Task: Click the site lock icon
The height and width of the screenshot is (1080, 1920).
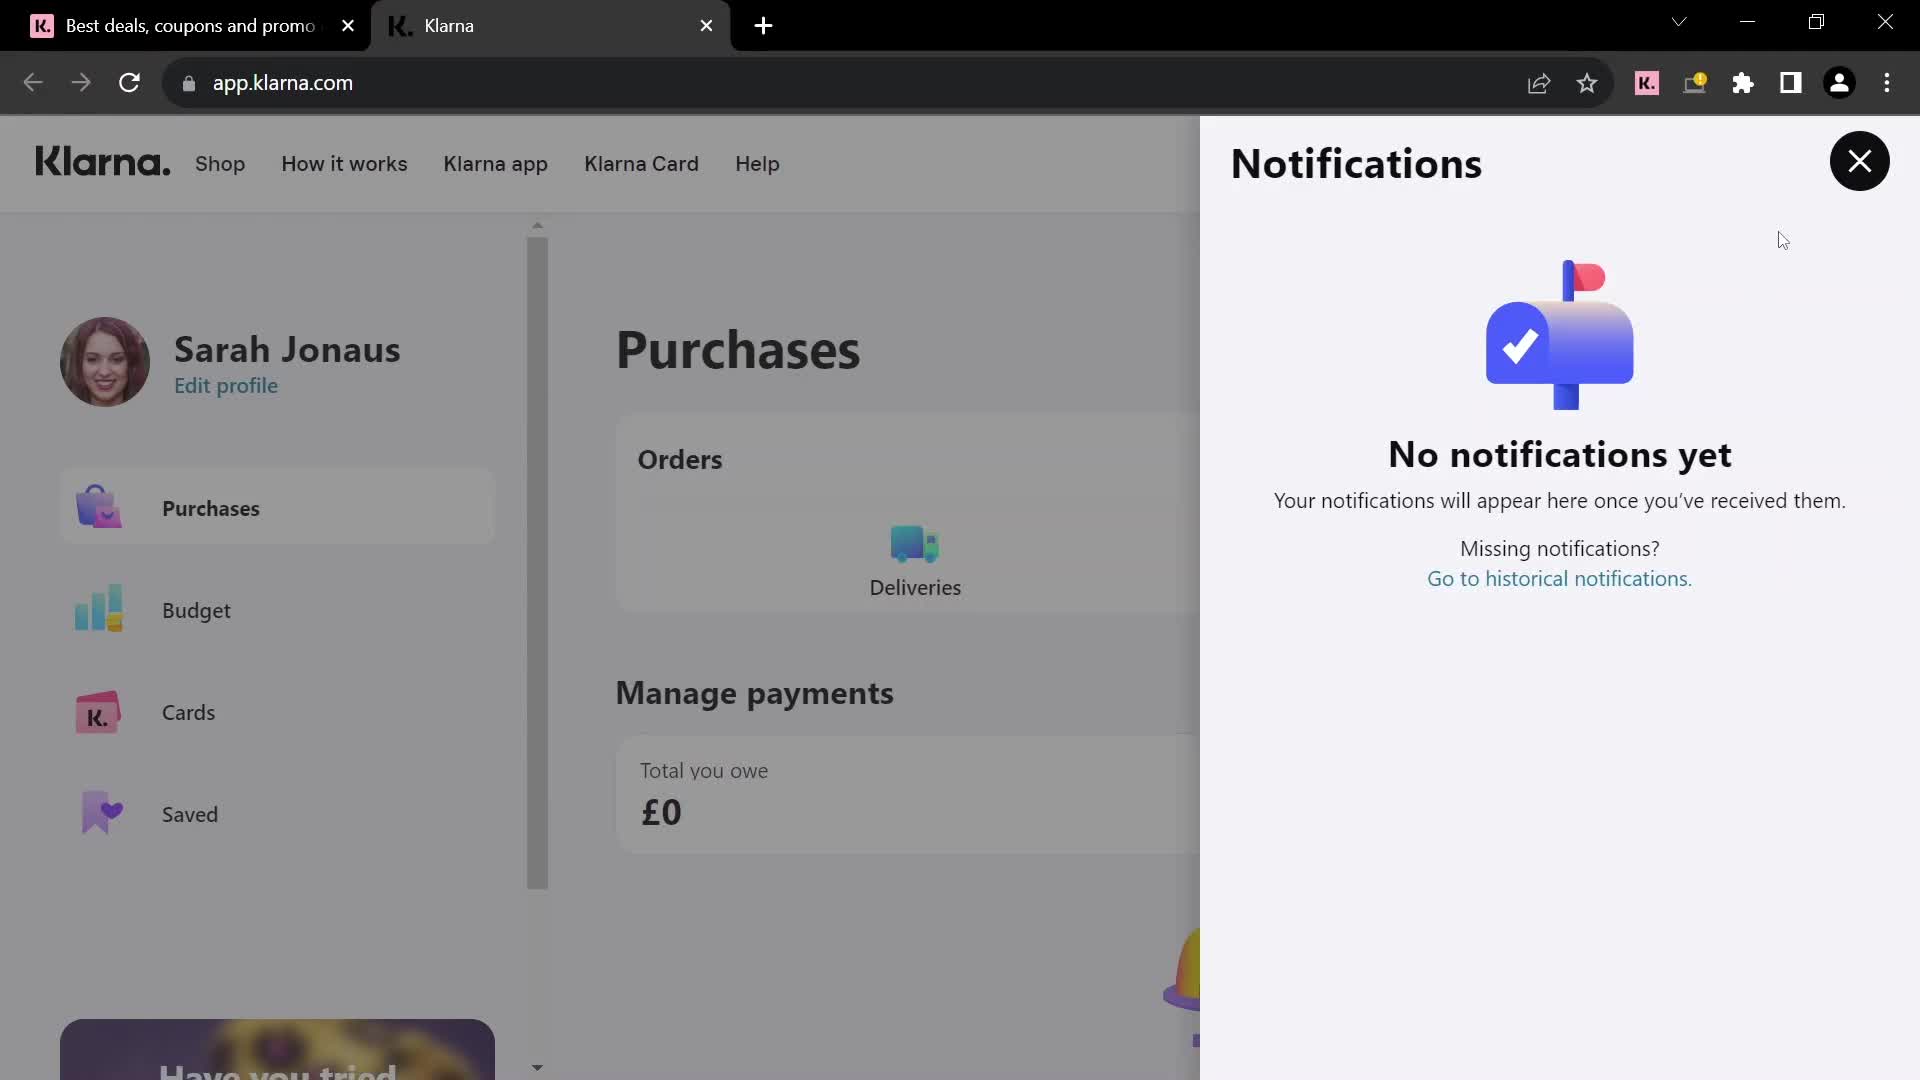Action: point(189,84)
